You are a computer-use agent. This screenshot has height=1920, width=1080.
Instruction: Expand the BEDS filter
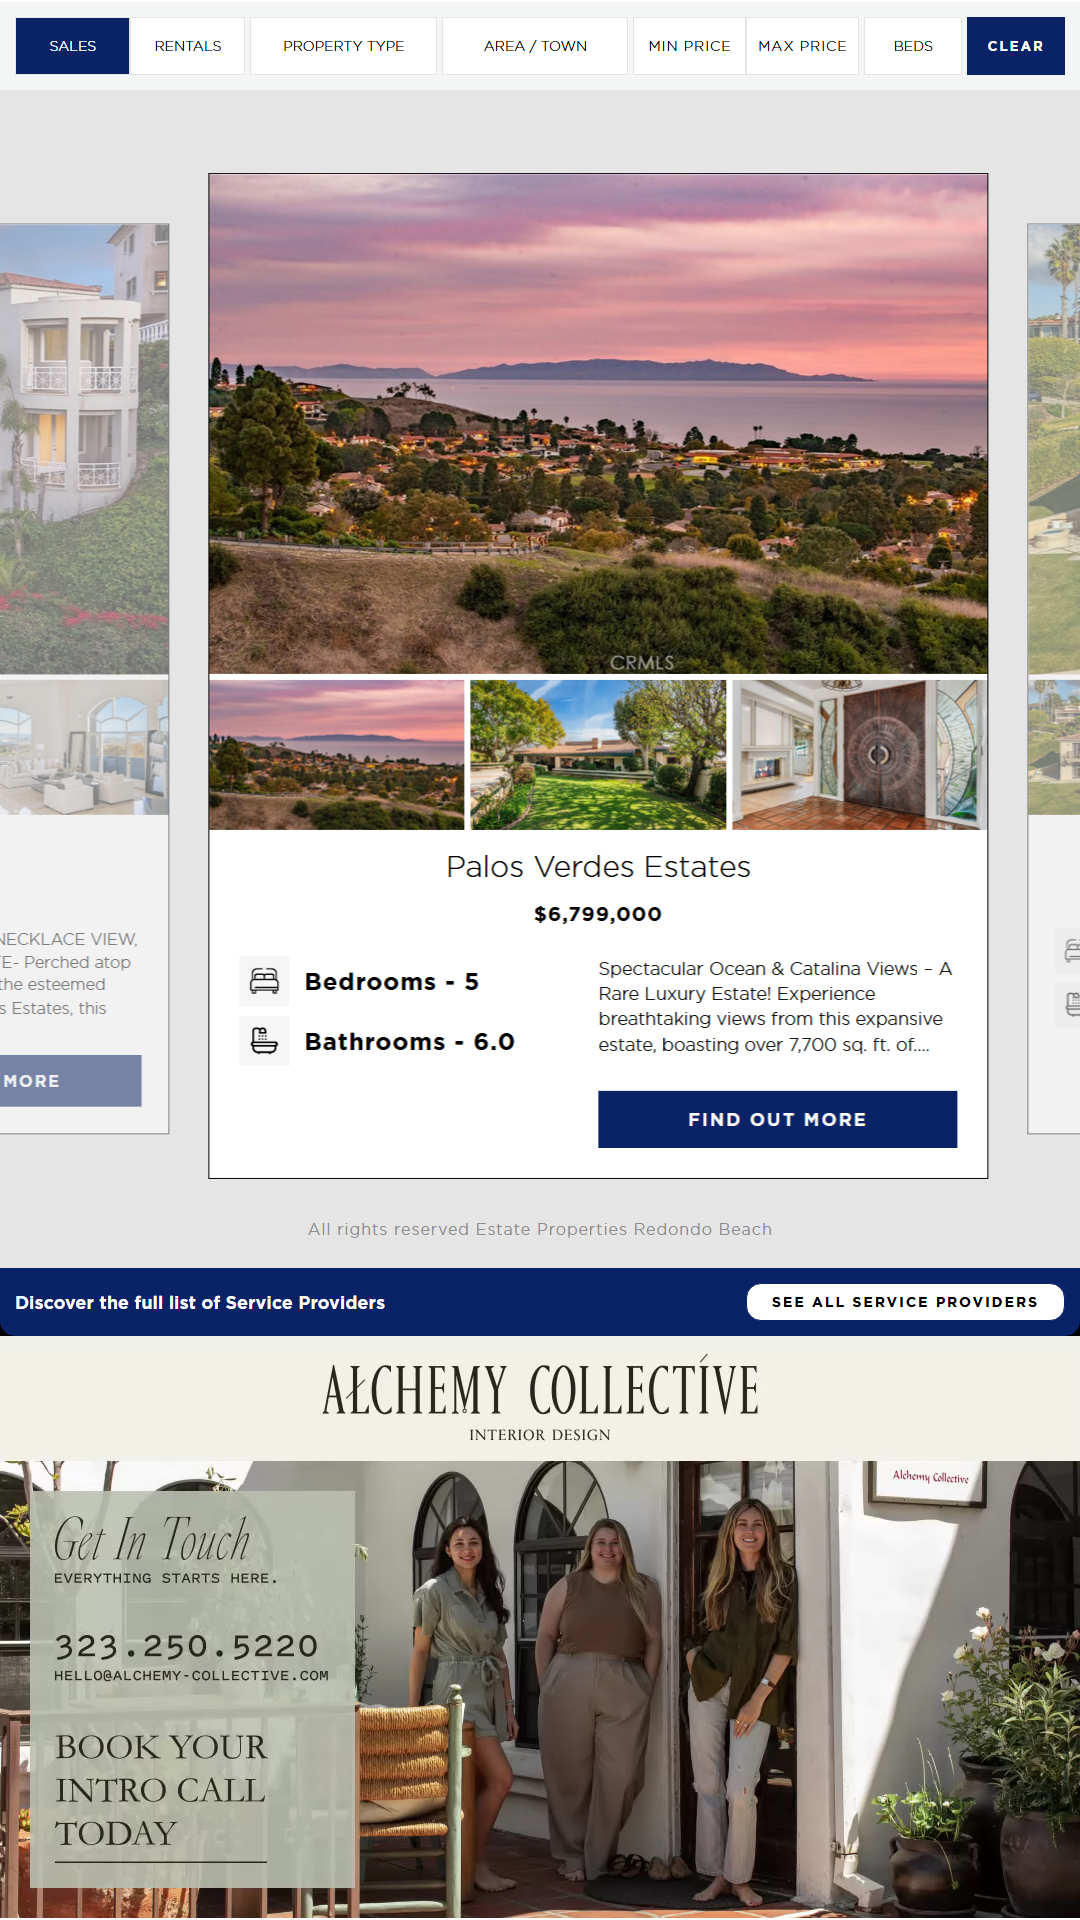[913, 46]
